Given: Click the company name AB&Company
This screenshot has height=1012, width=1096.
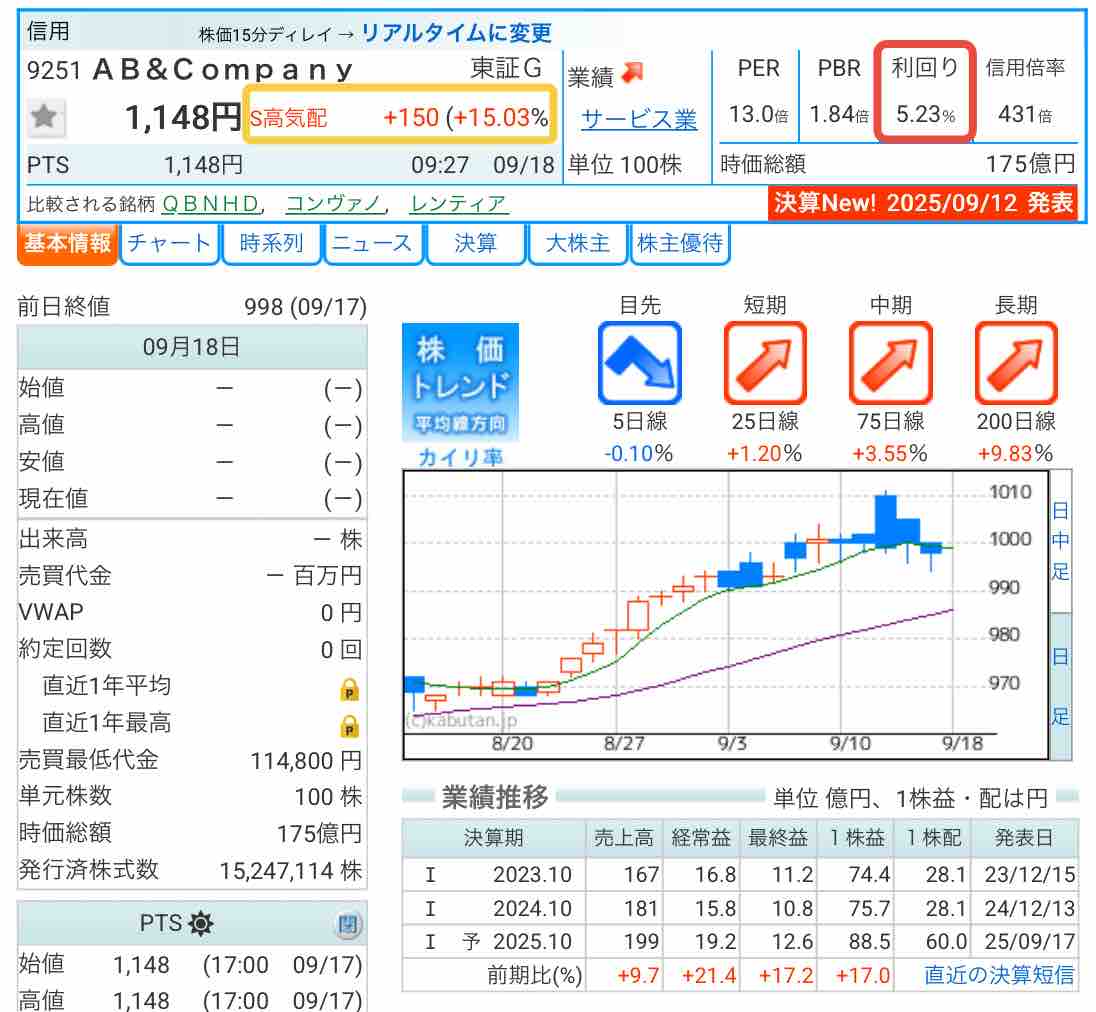Looking at the screenshot, I should pos(223,70).
